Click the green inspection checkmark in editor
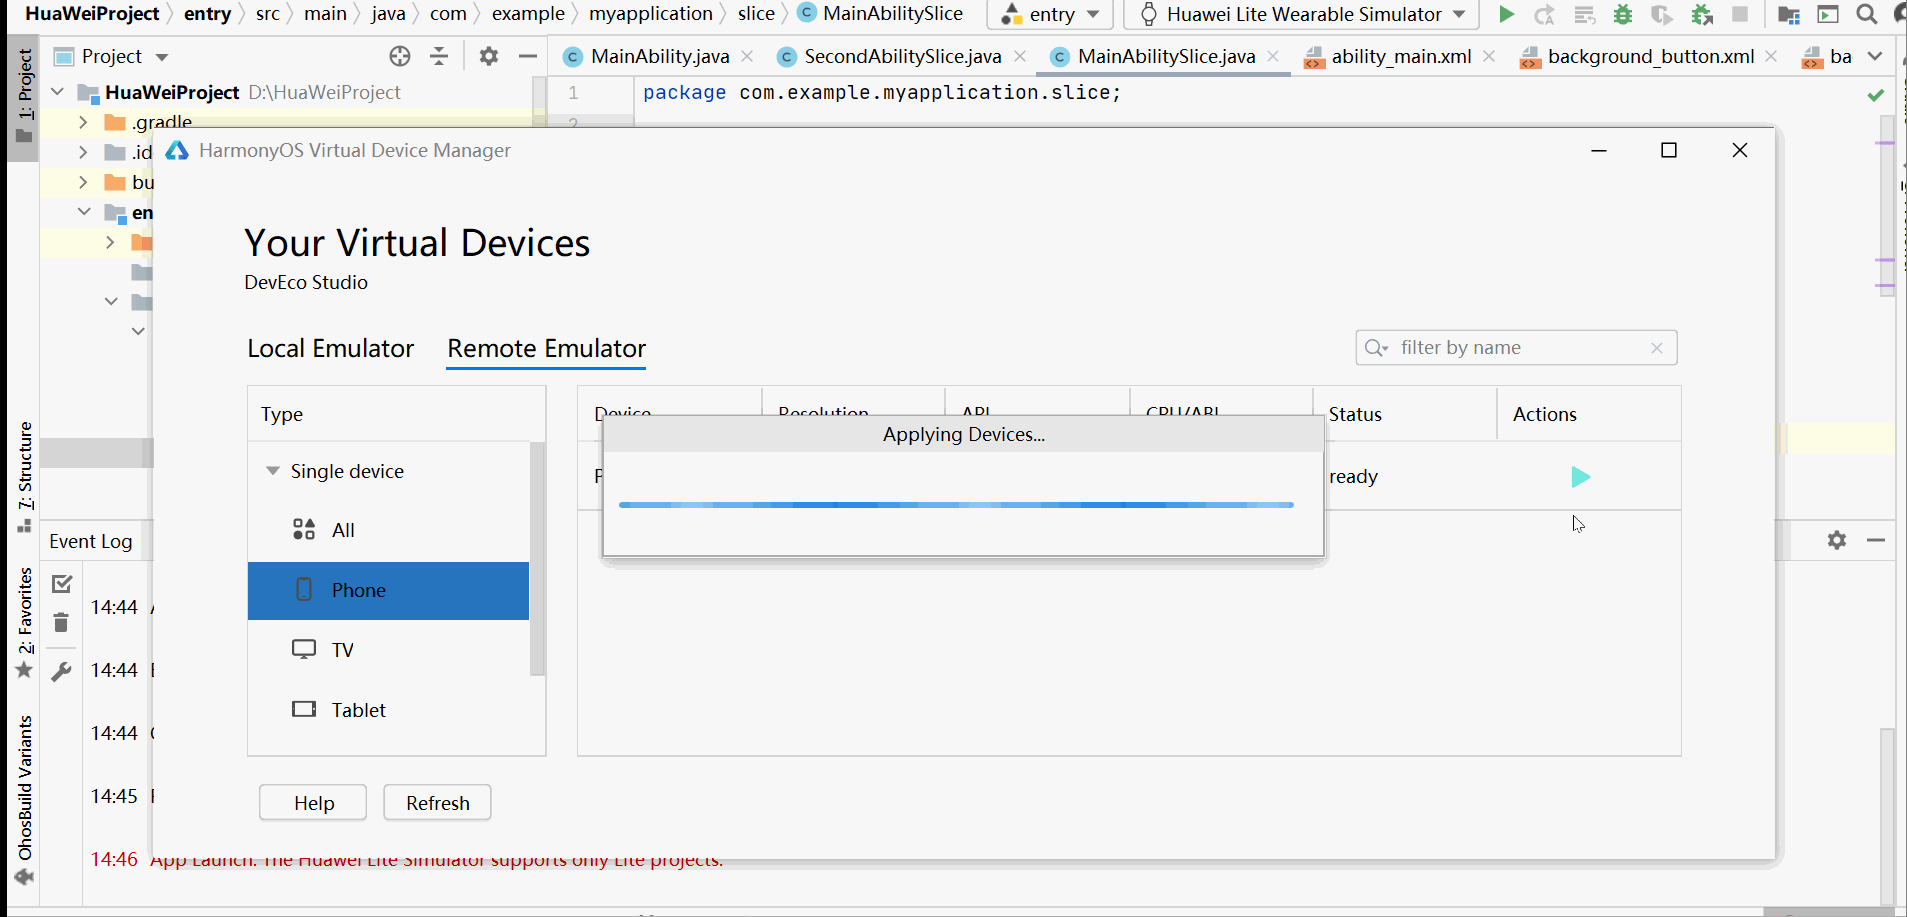Viewport: 1907px width, 917px height. [x=1876, y=95]
